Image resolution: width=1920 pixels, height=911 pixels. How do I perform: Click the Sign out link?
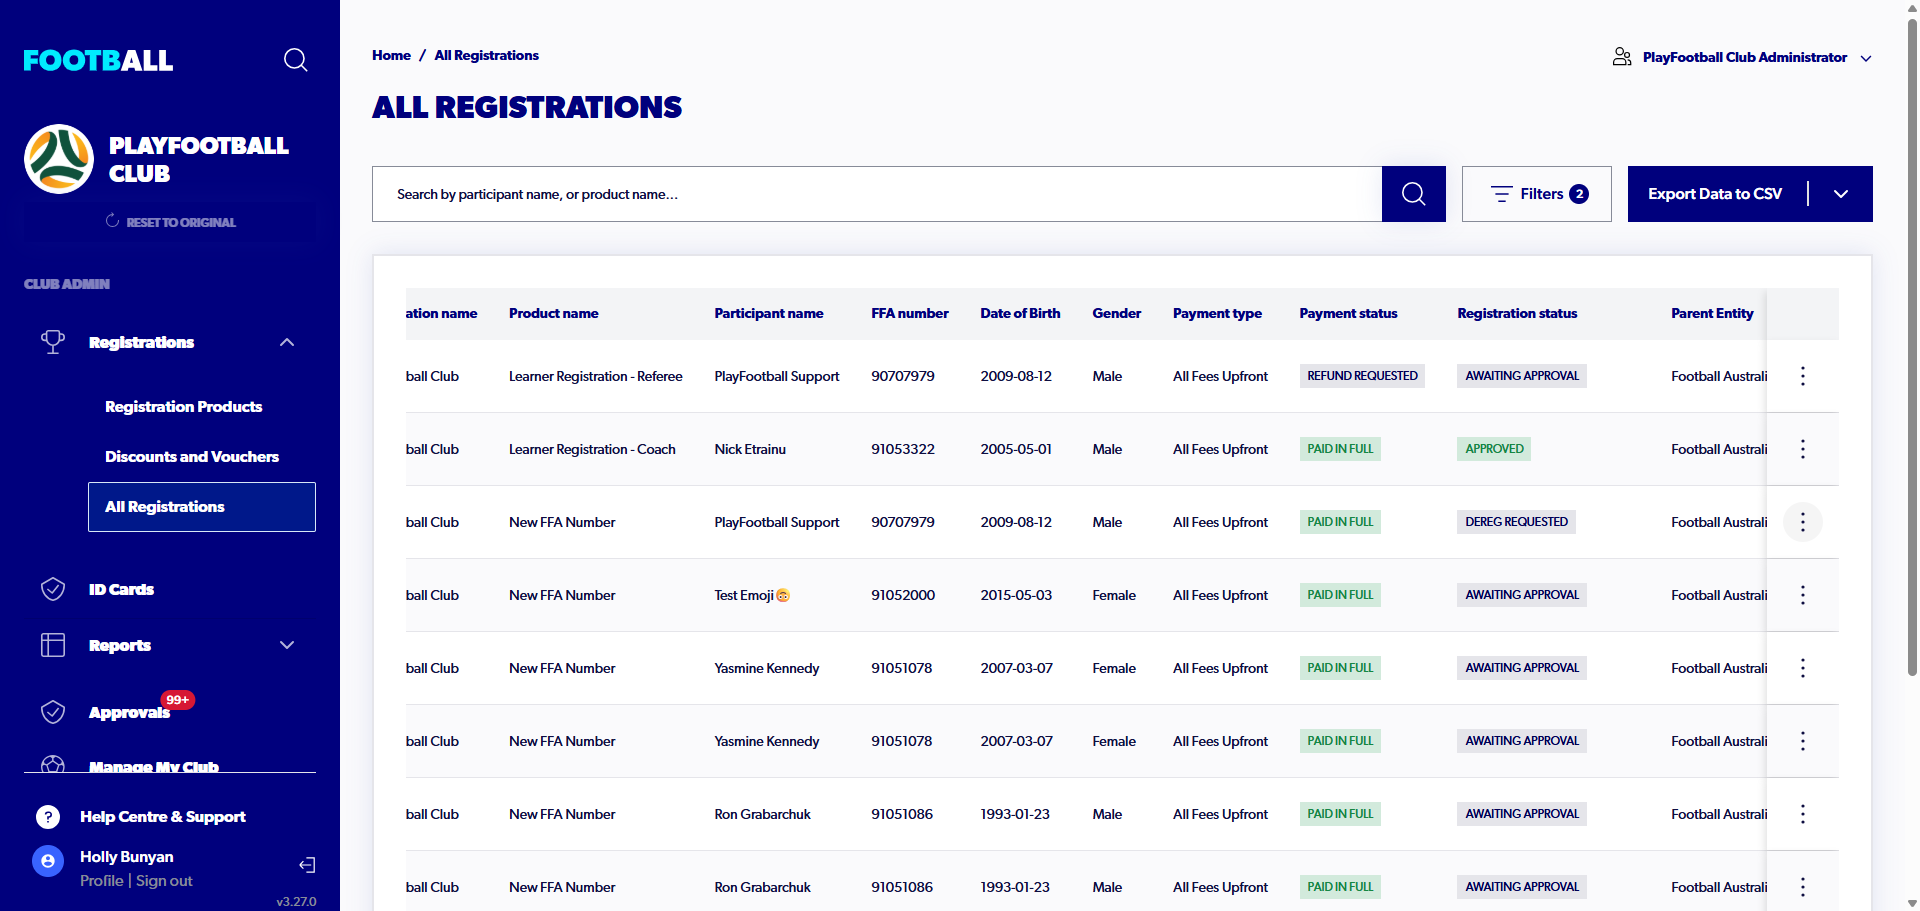click(164, 881)
